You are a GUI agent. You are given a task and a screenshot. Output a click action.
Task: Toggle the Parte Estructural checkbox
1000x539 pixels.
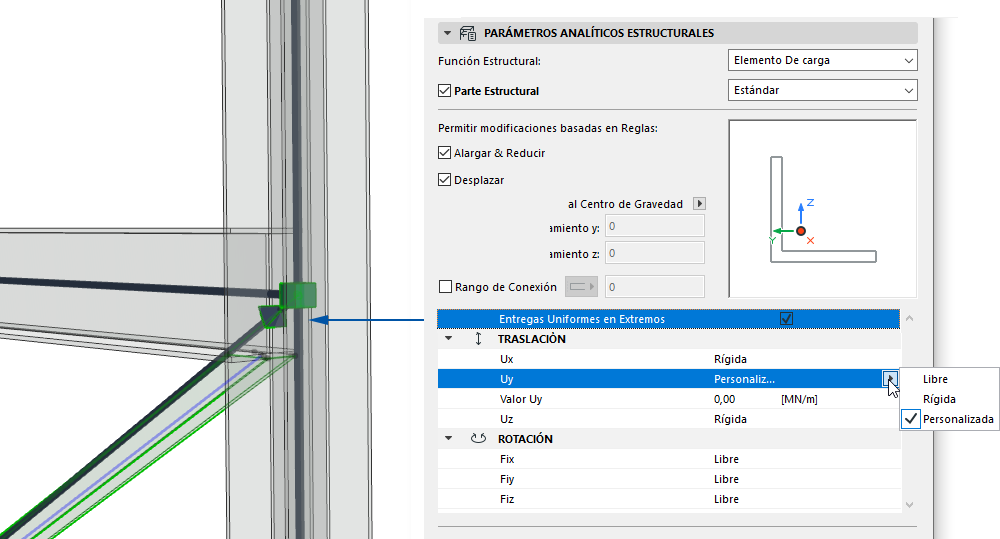pos(445,91)
